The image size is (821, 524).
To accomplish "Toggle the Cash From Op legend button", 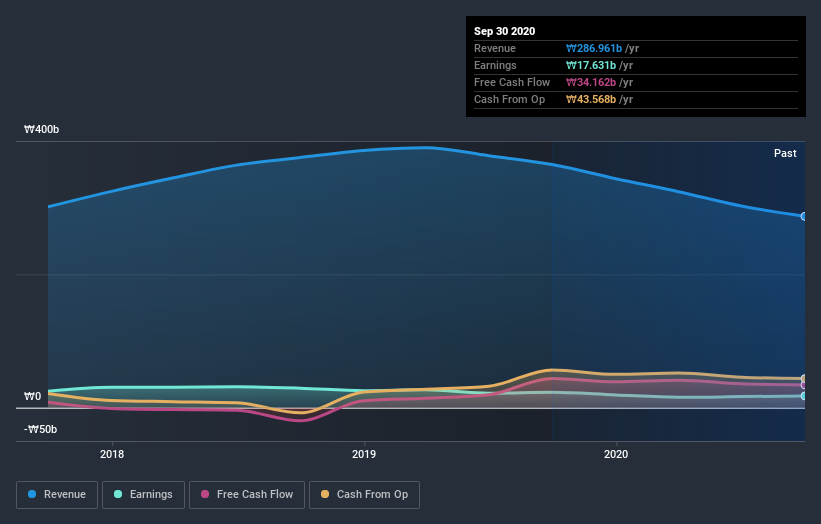I will tap(364, 495).
